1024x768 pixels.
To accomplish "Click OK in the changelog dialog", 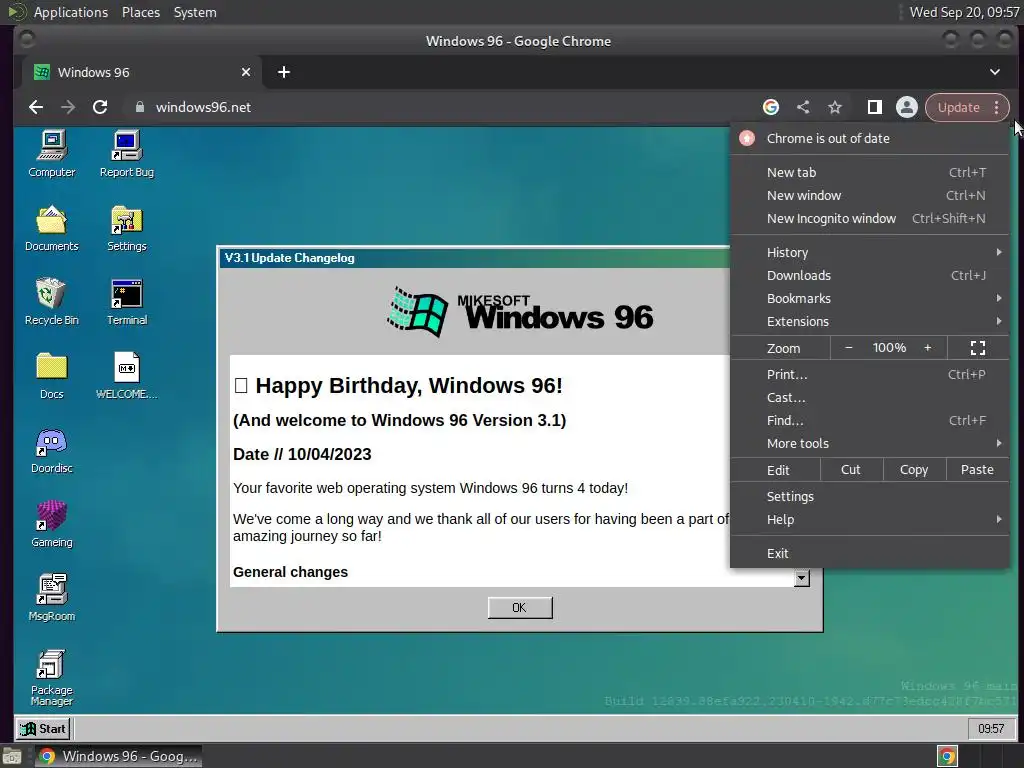I will pyautogui.click(x=520, y=607).
